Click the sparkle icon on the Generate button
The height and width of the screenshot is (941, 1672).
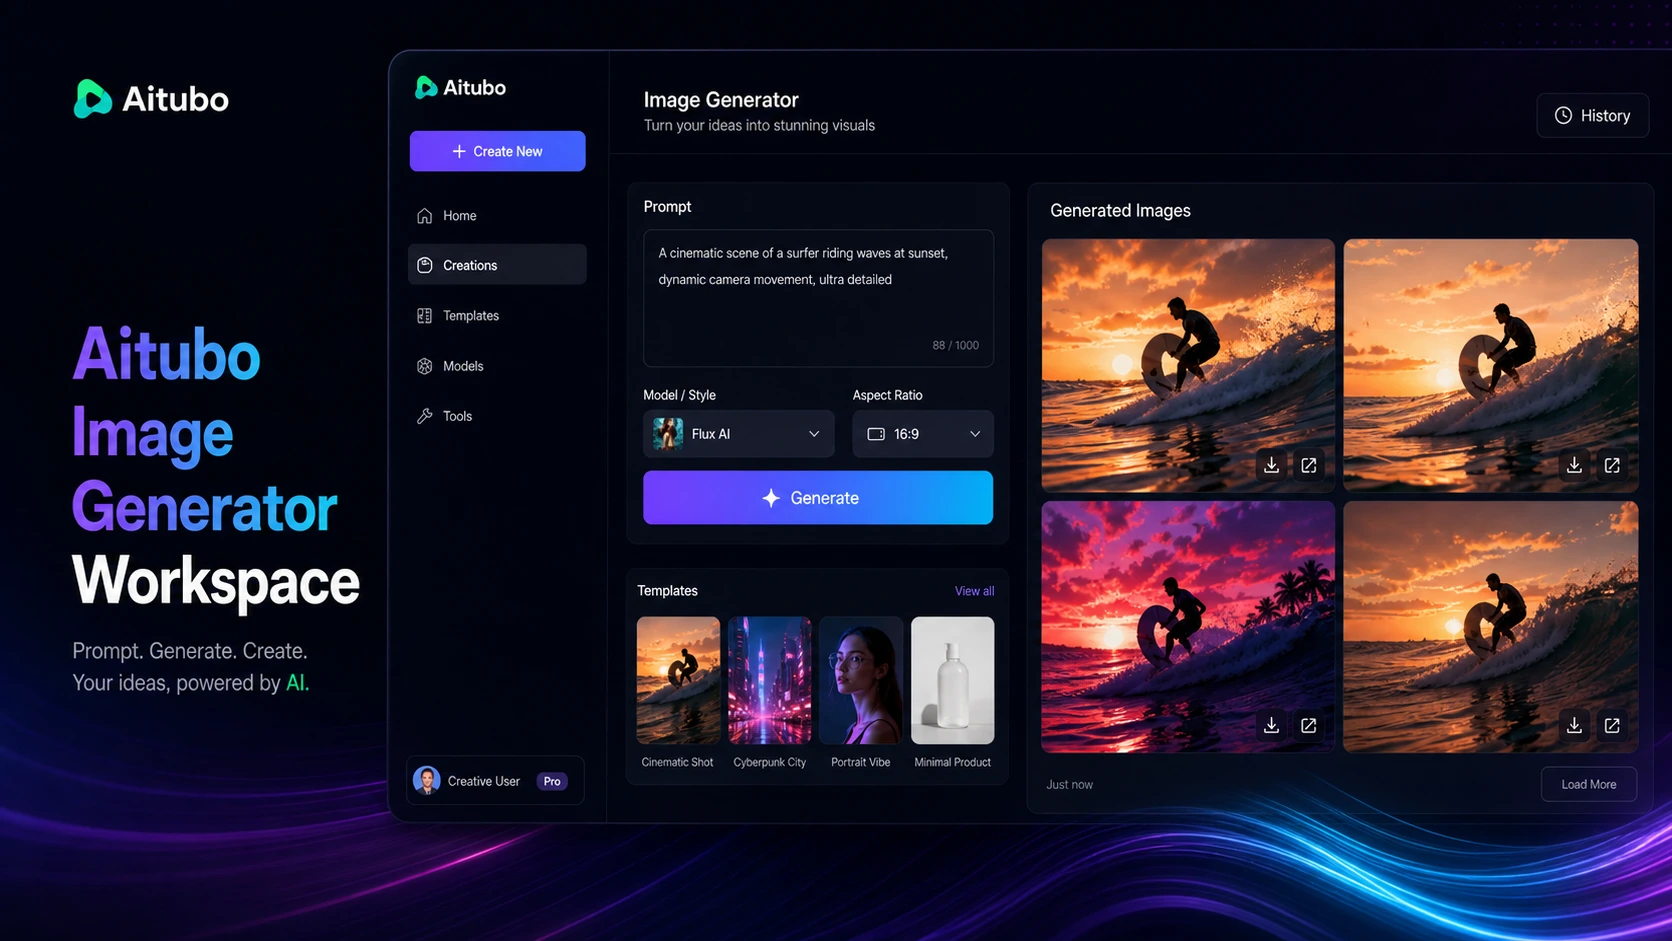coord(770,498)
